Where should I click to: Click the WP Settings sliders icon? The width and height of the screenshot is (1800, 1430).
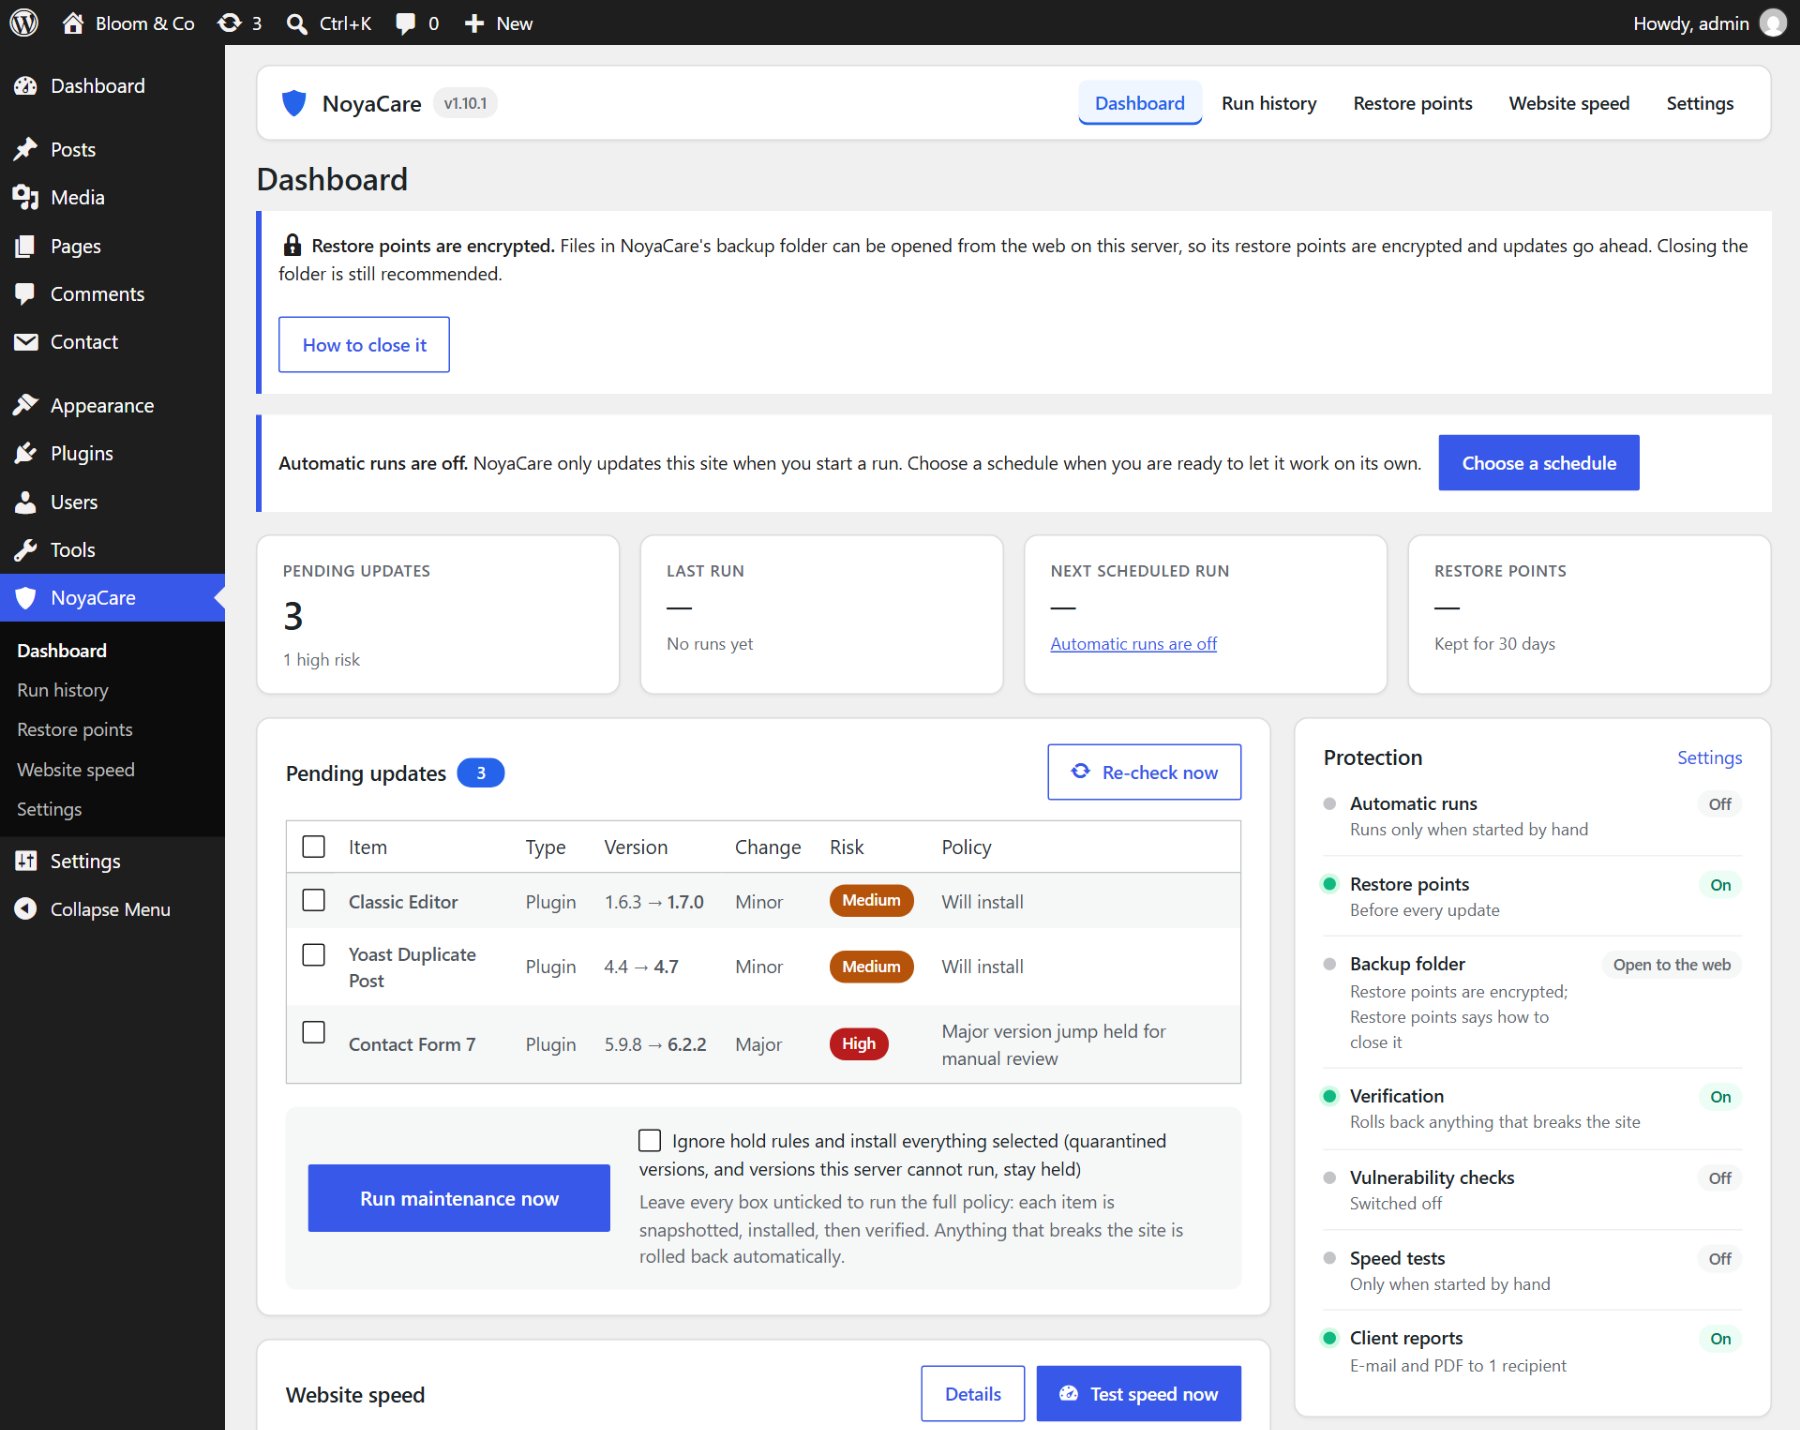click(x=26, y=861)
